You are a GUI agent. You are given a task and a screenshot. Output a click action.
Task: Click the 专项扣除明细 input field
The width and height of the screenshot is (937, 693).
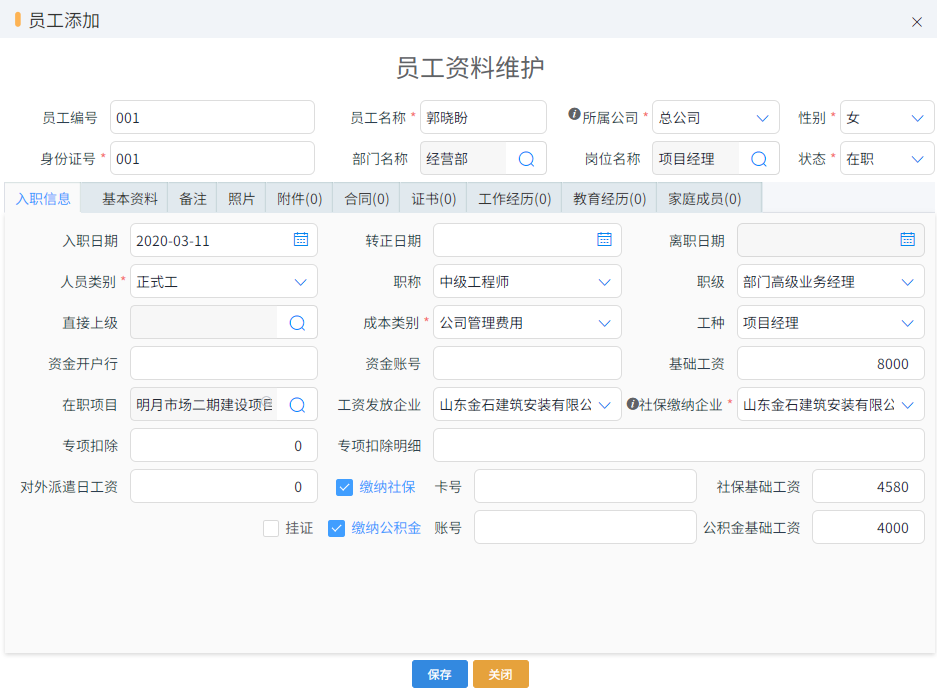(679, 445)
